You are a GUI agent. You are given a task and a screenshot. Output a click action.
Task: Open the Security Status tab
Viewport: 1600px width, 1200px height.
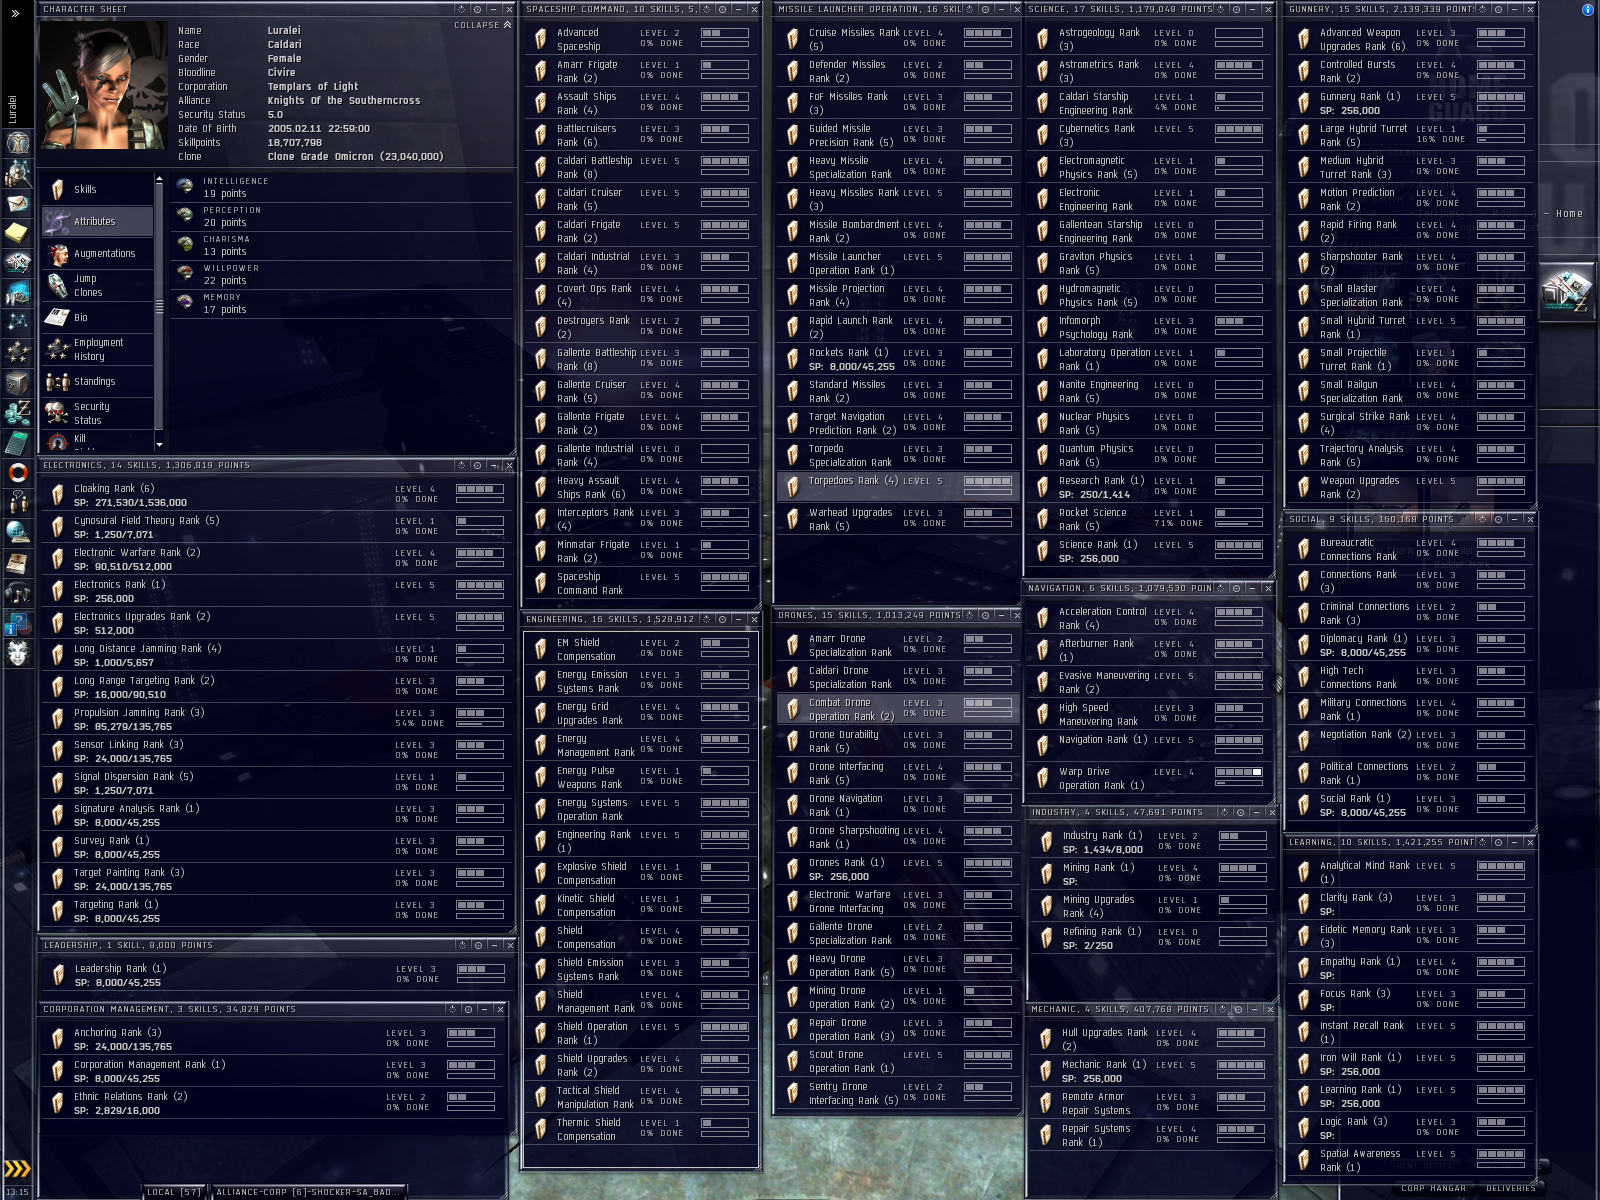[x=98, y=414]
